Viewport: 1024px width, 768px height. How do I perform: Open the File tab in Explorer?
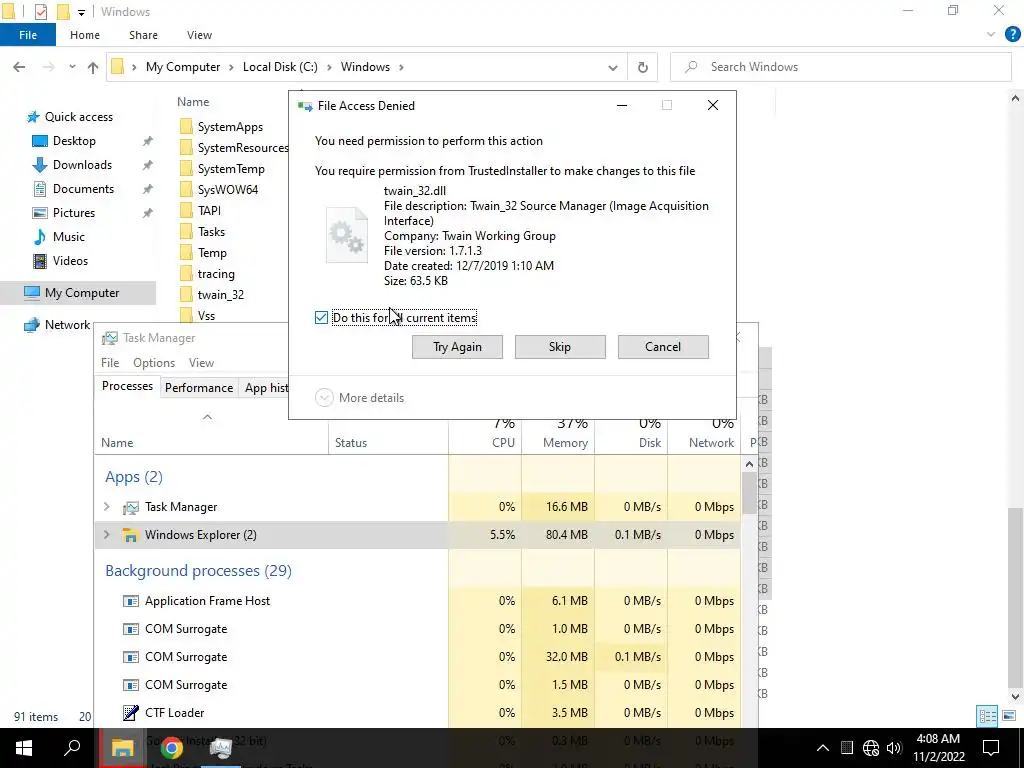coord(28,35)
